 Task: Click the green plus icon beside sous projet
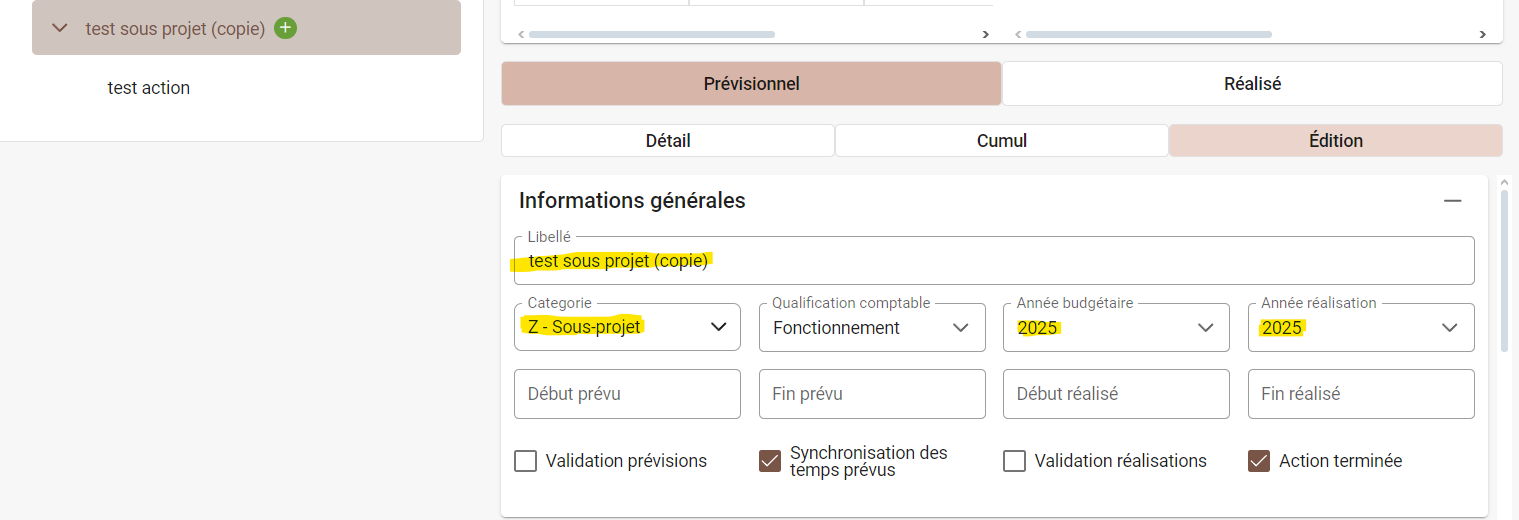[286, 28]
